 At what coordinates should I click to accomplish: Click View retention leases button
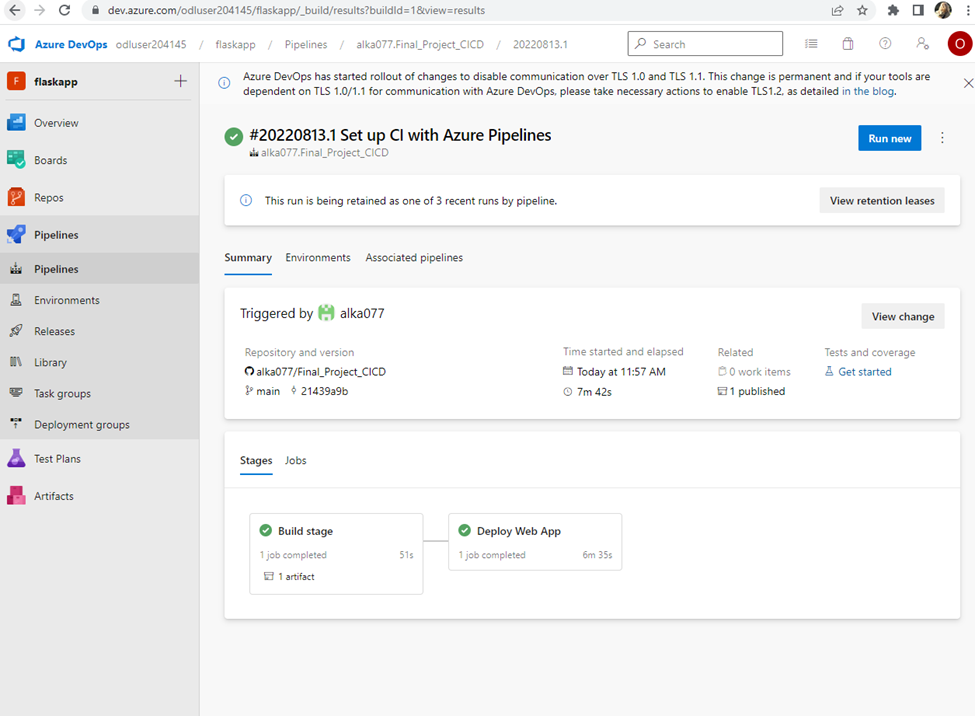coord(882,200)
